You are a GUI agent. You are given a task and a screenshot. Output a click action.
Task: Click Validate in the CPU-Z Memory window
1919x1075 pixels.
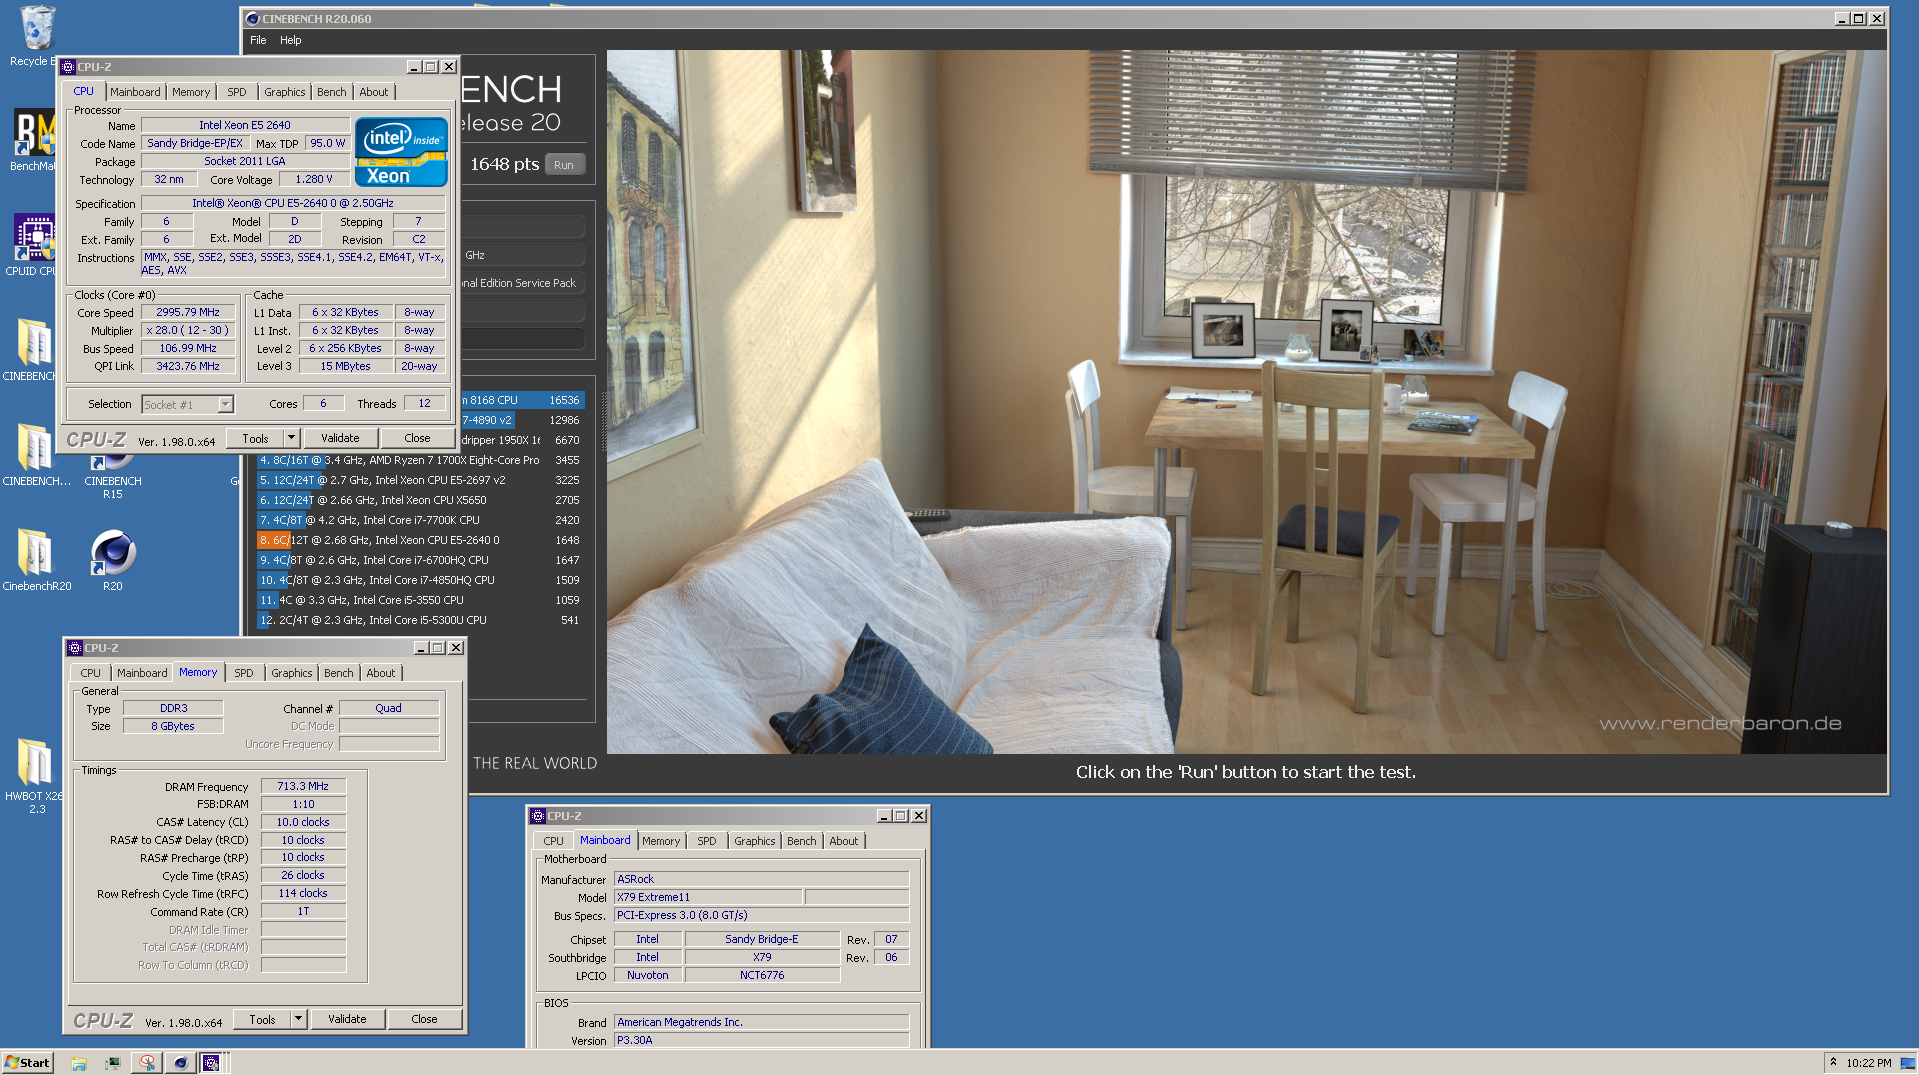tap(347, 1019)
